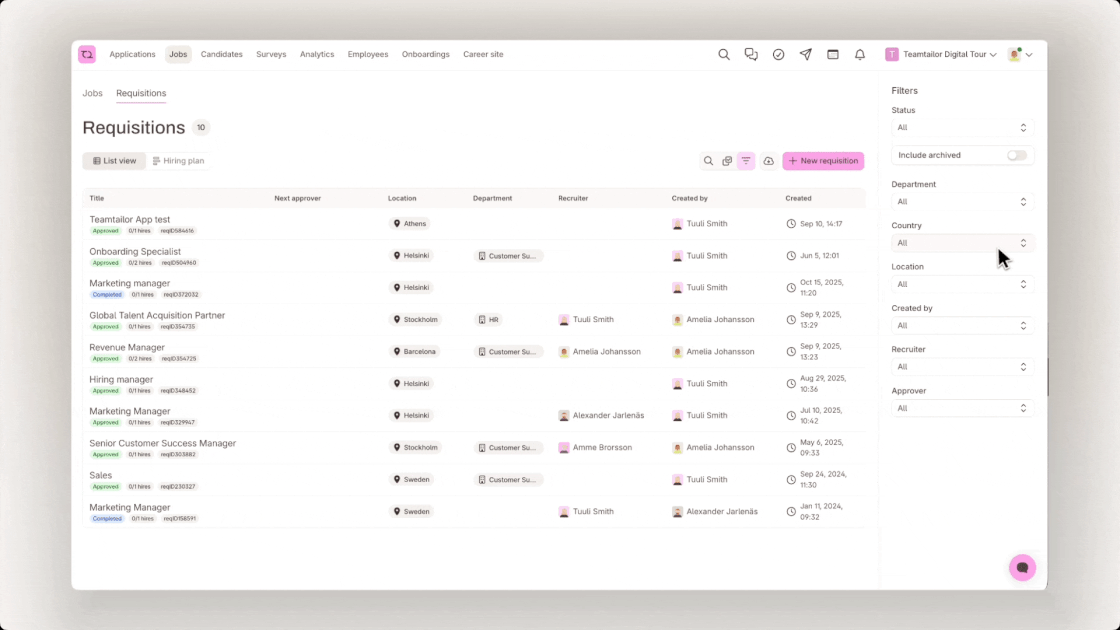Click the Teamtailor logo icon

tap(87, 54)
